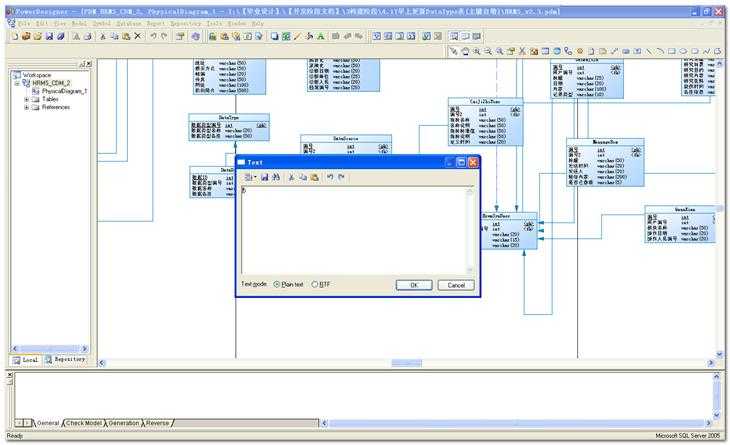Click Paste icon in the Text dialog toolbar
Viewport: 730px width, 445px height.
tap(314, 177)
